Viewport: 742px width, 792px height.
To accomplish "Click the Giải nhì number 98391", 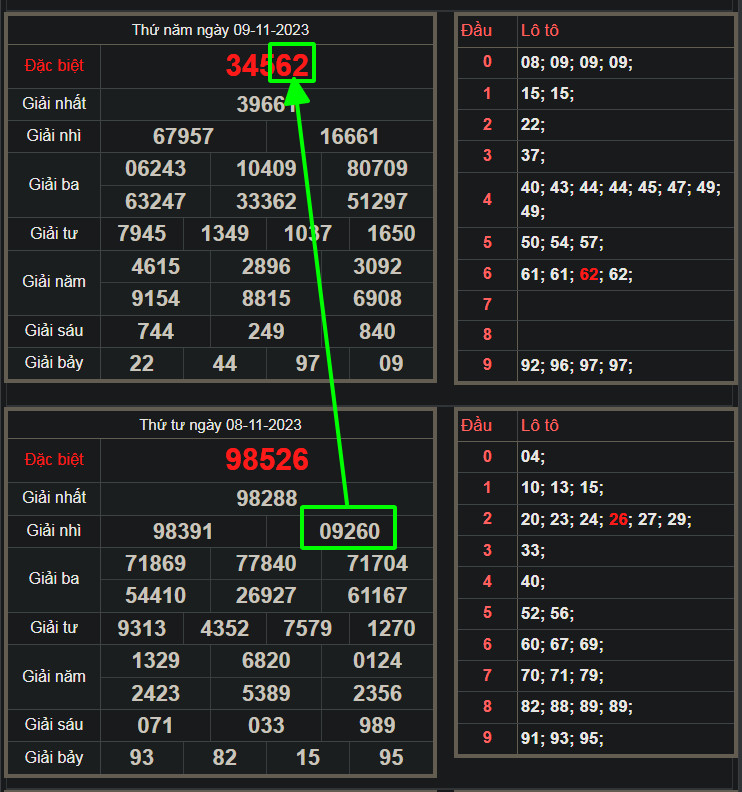I will (183, 531).
